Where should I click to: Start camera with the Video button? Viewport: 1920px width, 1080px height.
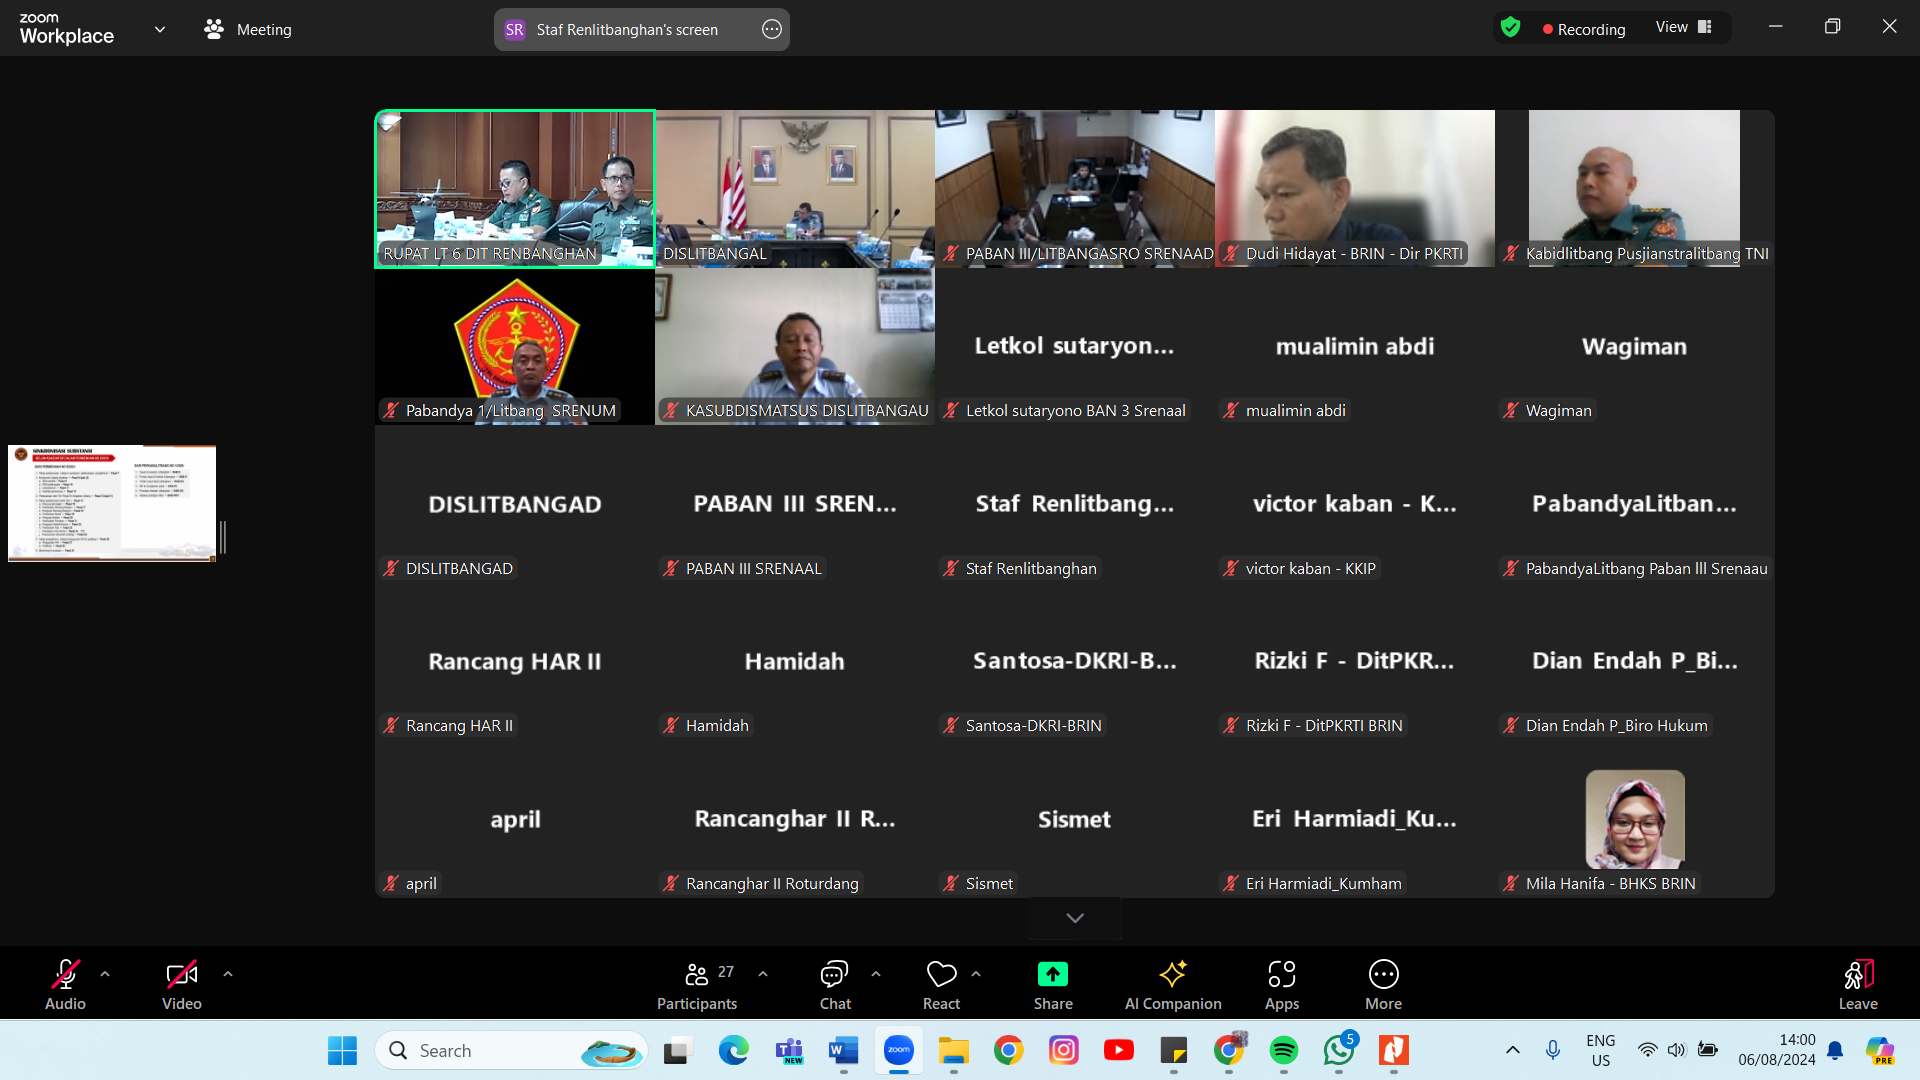[x=181, y=985]
